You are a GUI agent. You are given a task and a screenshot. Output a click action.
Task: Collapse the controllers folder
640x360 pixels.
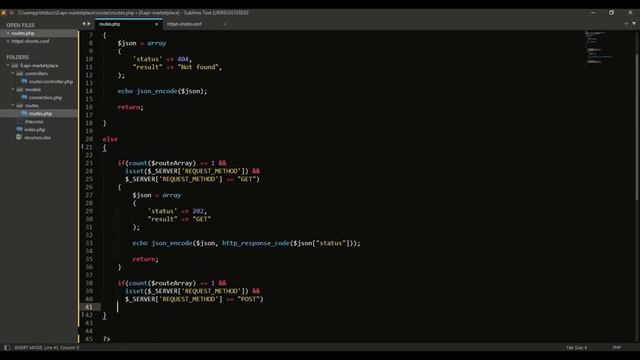[13, 73]
